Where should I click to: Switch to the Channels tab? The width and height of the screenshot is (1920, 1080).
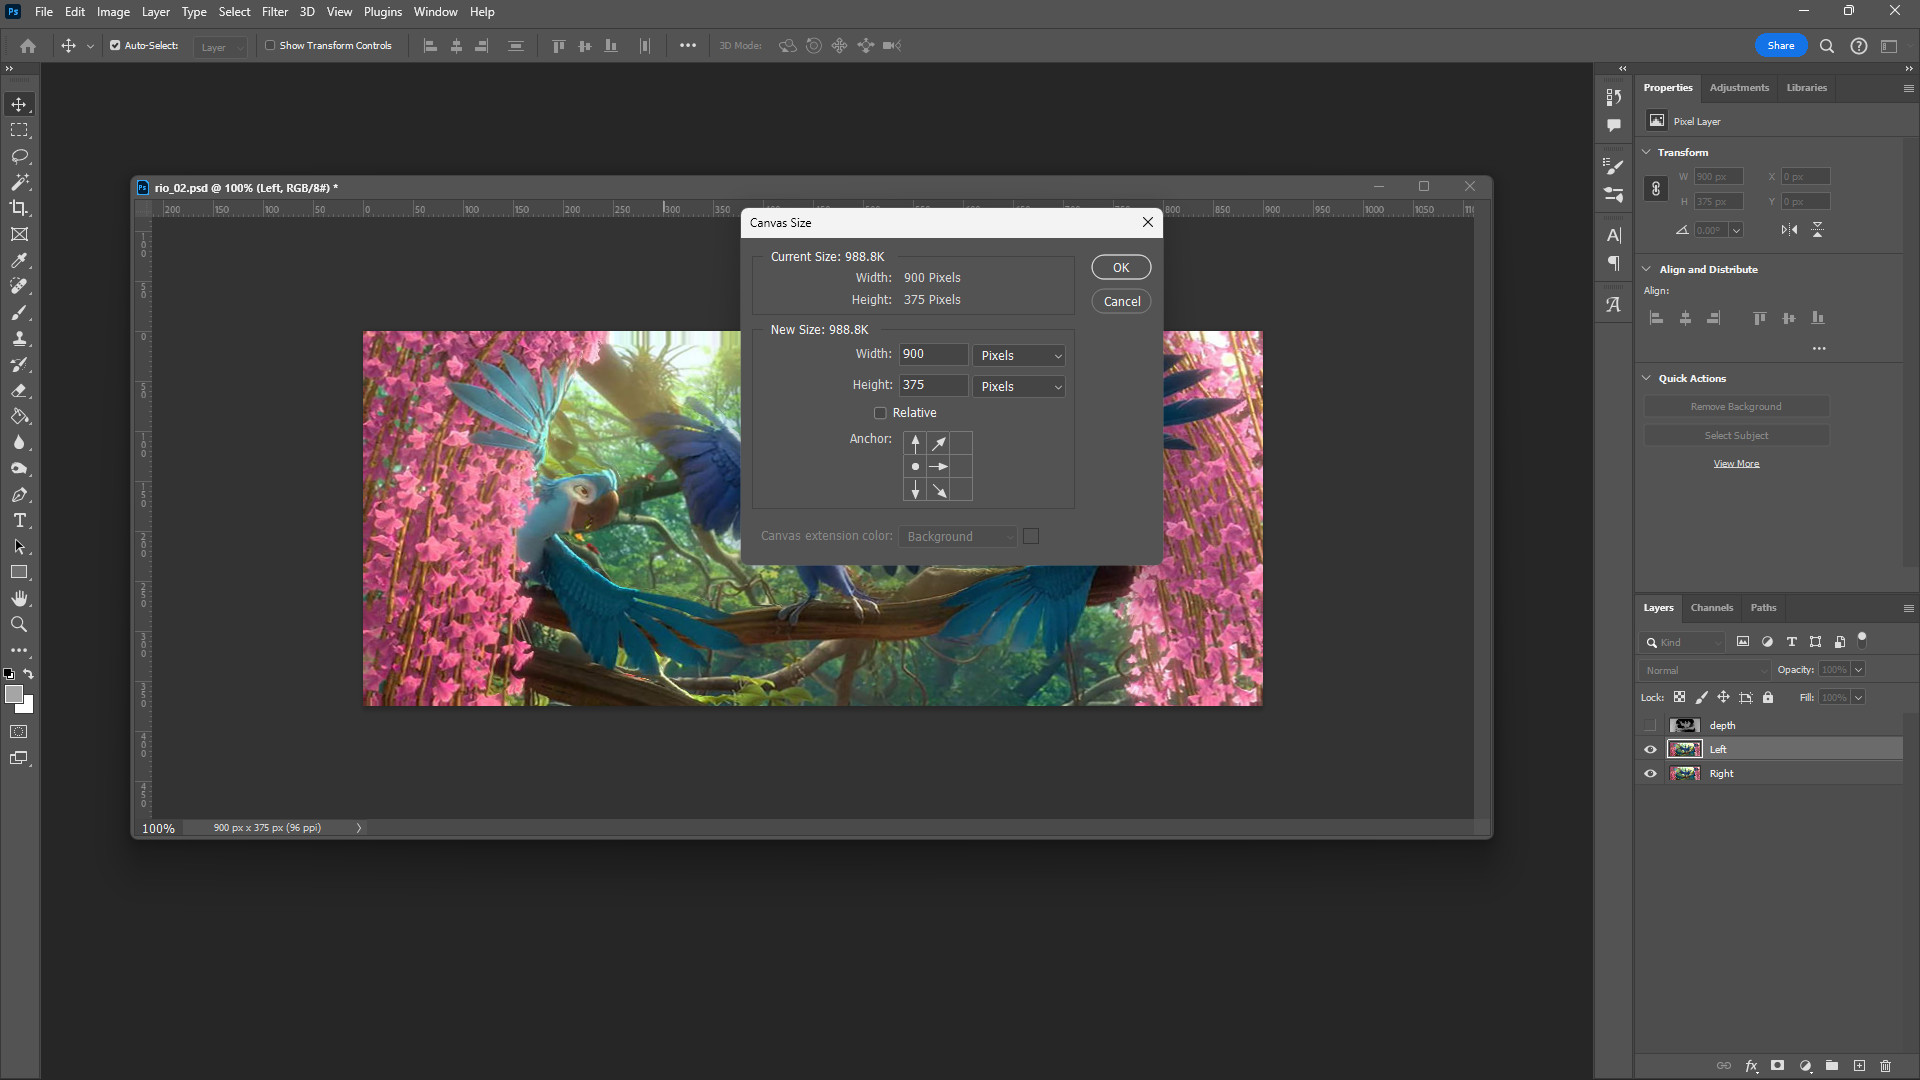[1711, 608]
